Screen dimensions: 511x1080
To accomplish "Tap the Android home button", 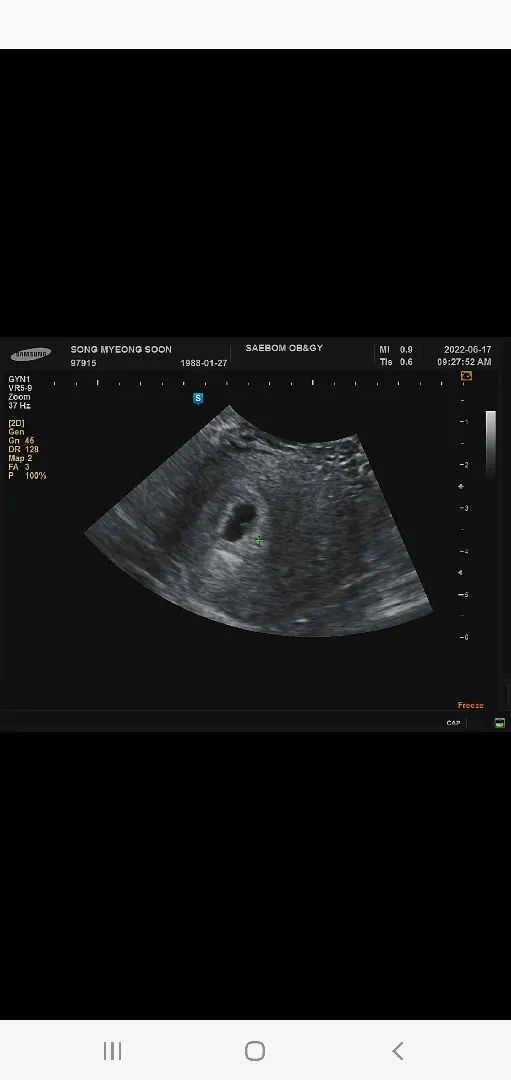I will (255, 1050).
